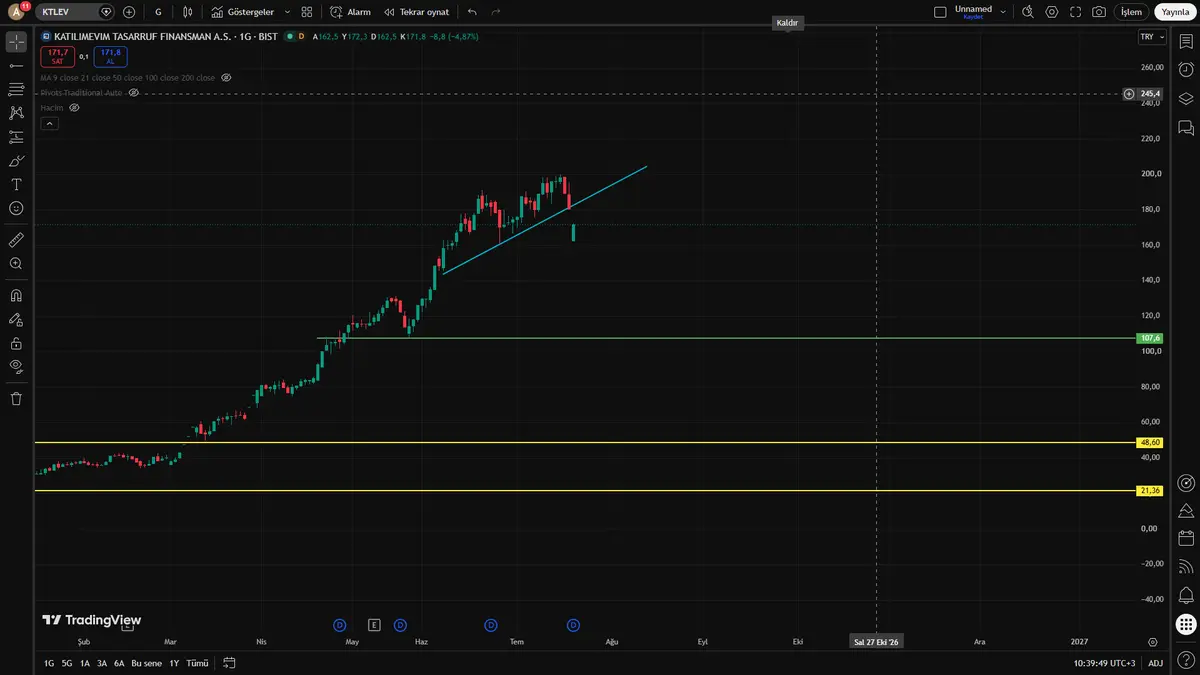Open the Fibonacci and Gann tools
The width and height of the screenshot is (1200, 675).
click(x=16, y=89)
